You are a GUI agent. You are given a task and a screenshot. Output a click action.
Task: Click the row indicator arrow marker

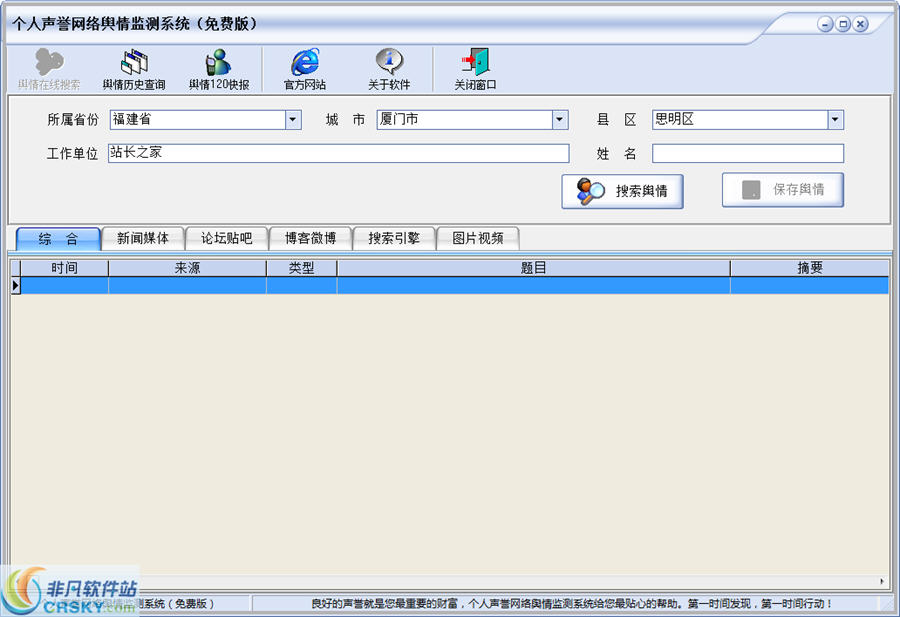tap(15, 285)
